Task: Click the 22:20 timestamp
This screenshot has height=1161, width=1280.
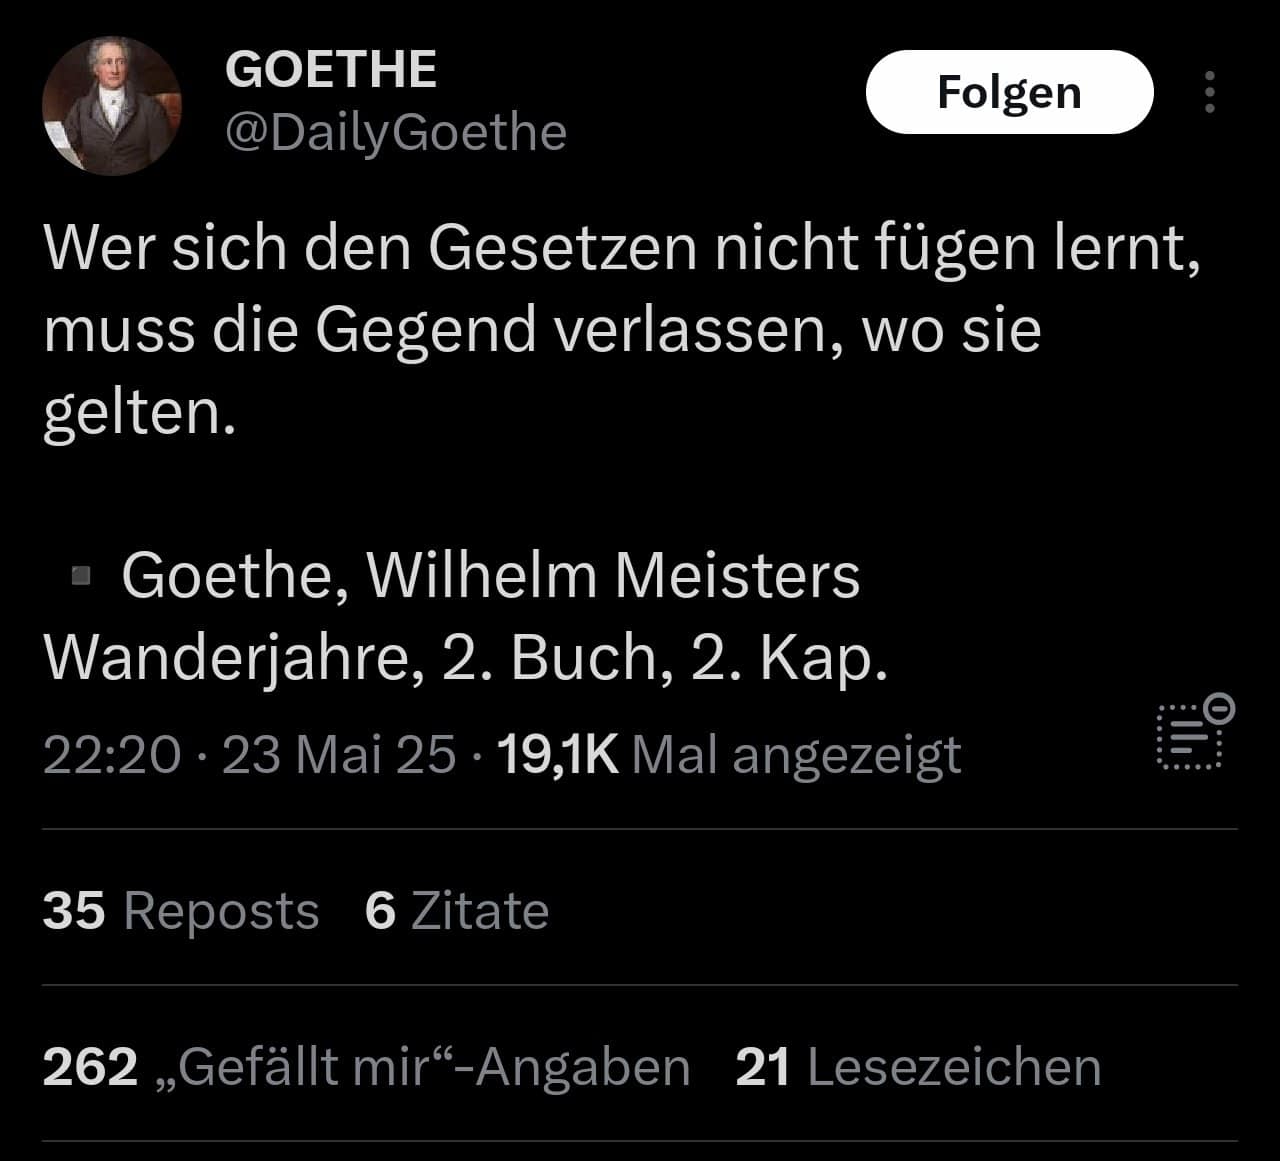Action: 112,754
